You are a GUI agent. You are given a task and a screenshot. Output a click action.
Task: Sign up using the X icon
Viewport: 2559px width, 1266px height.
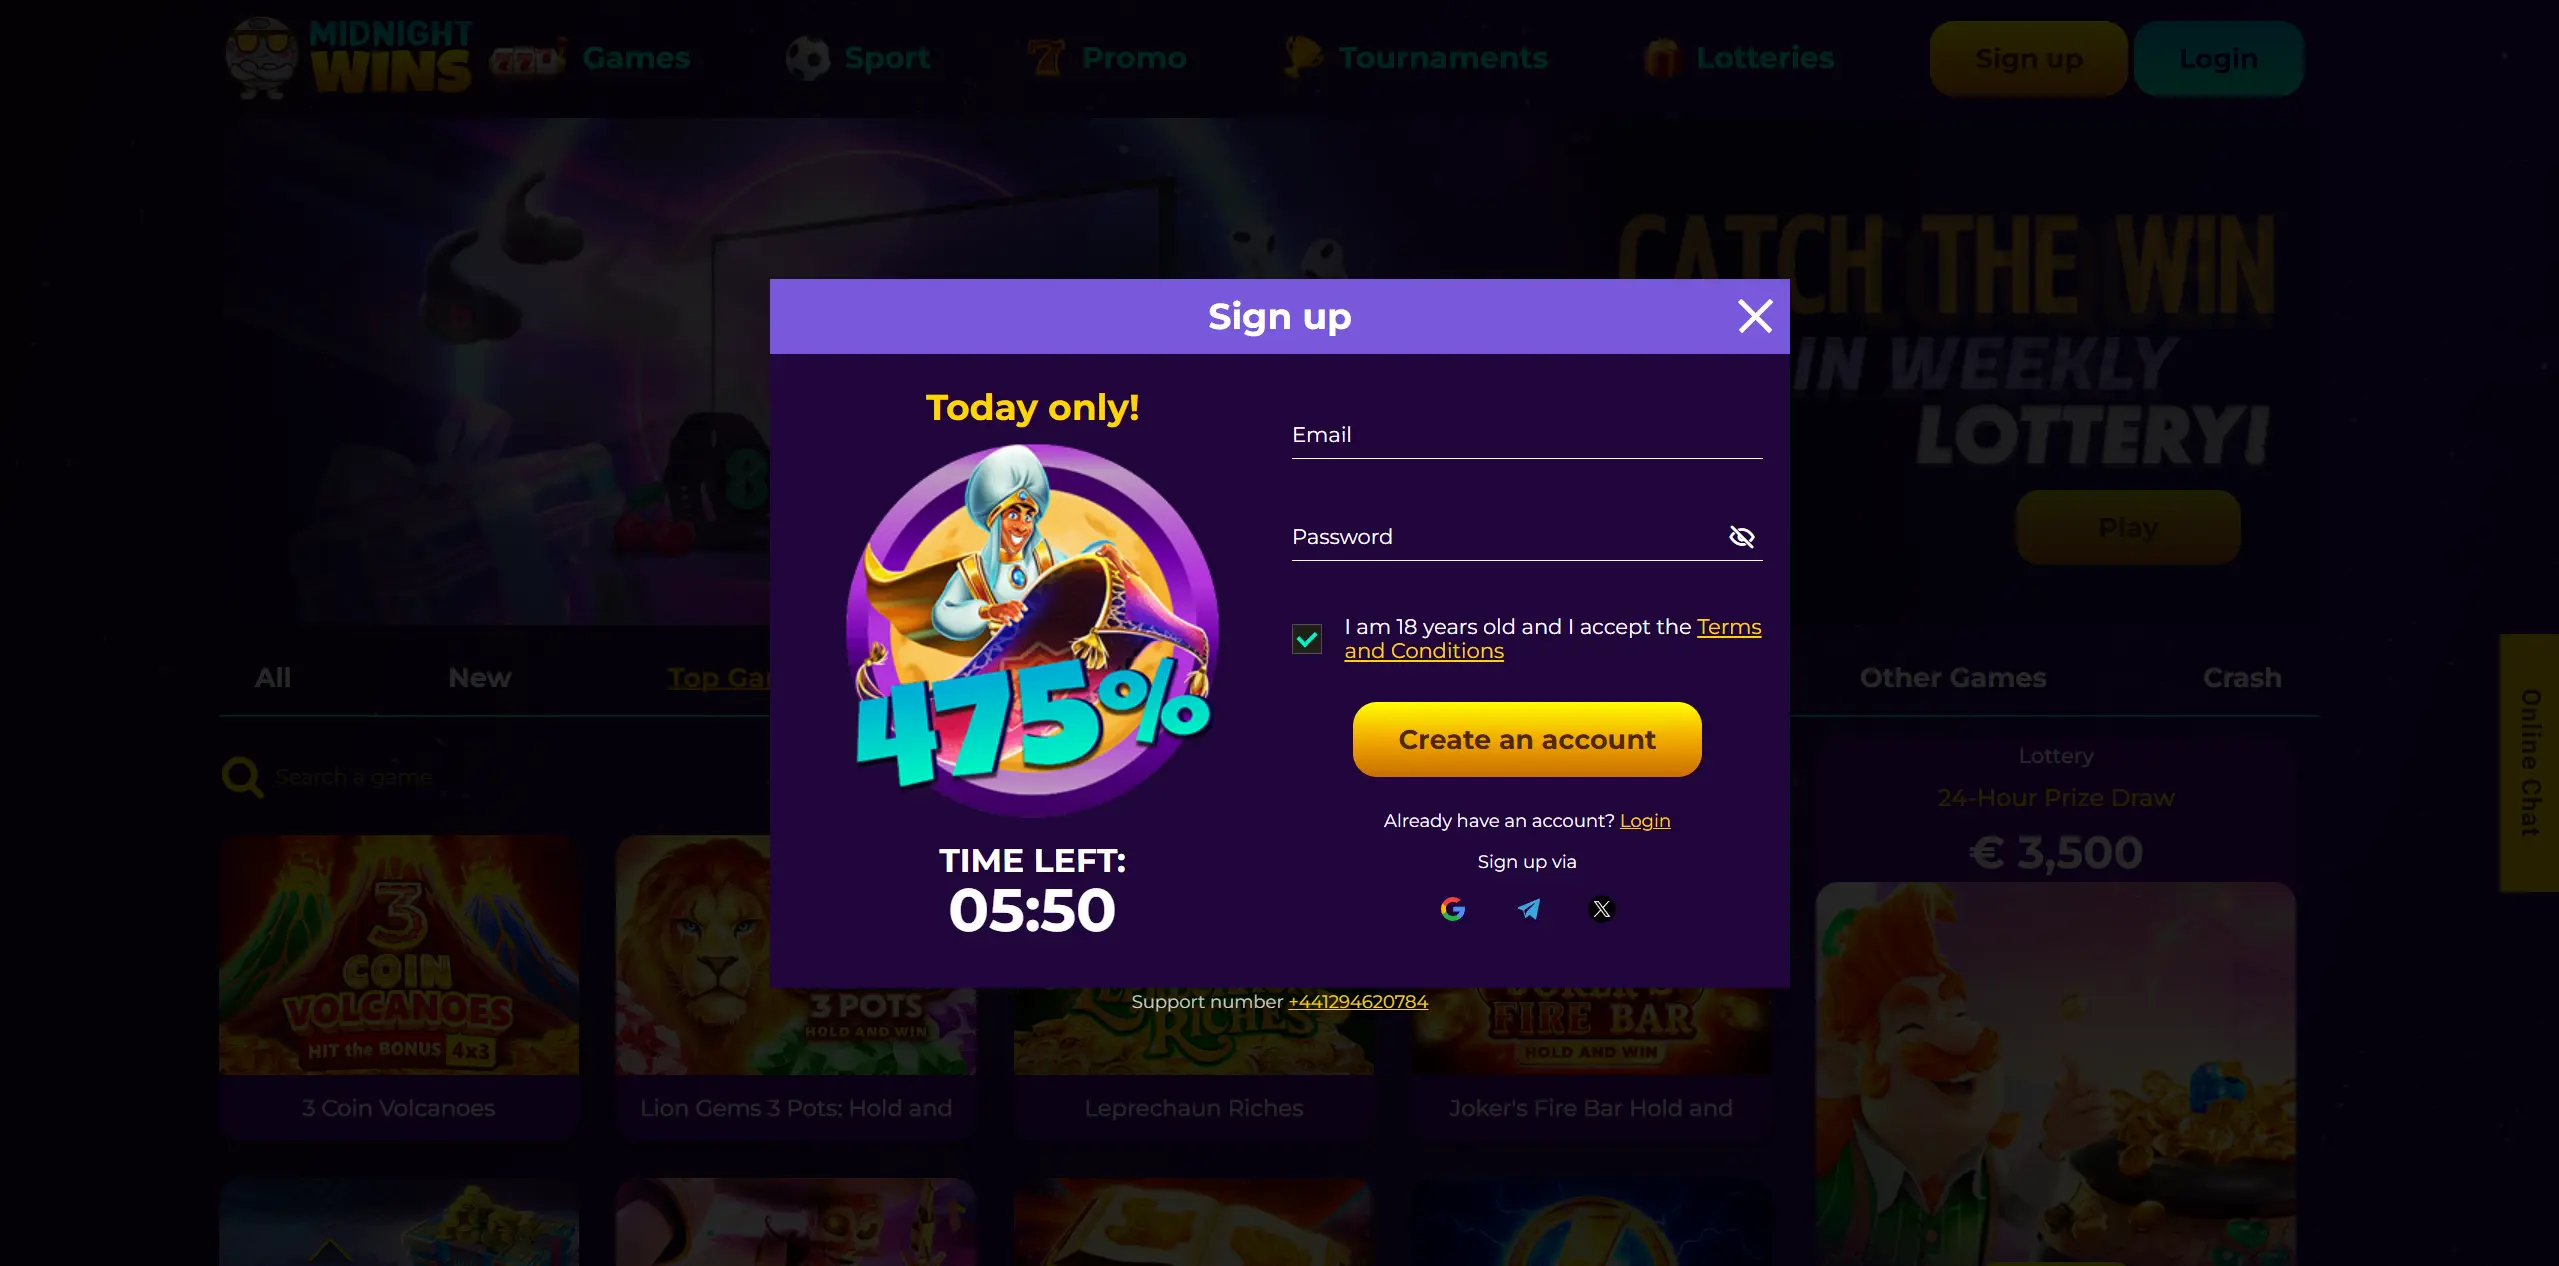(x=1601, y=909)
